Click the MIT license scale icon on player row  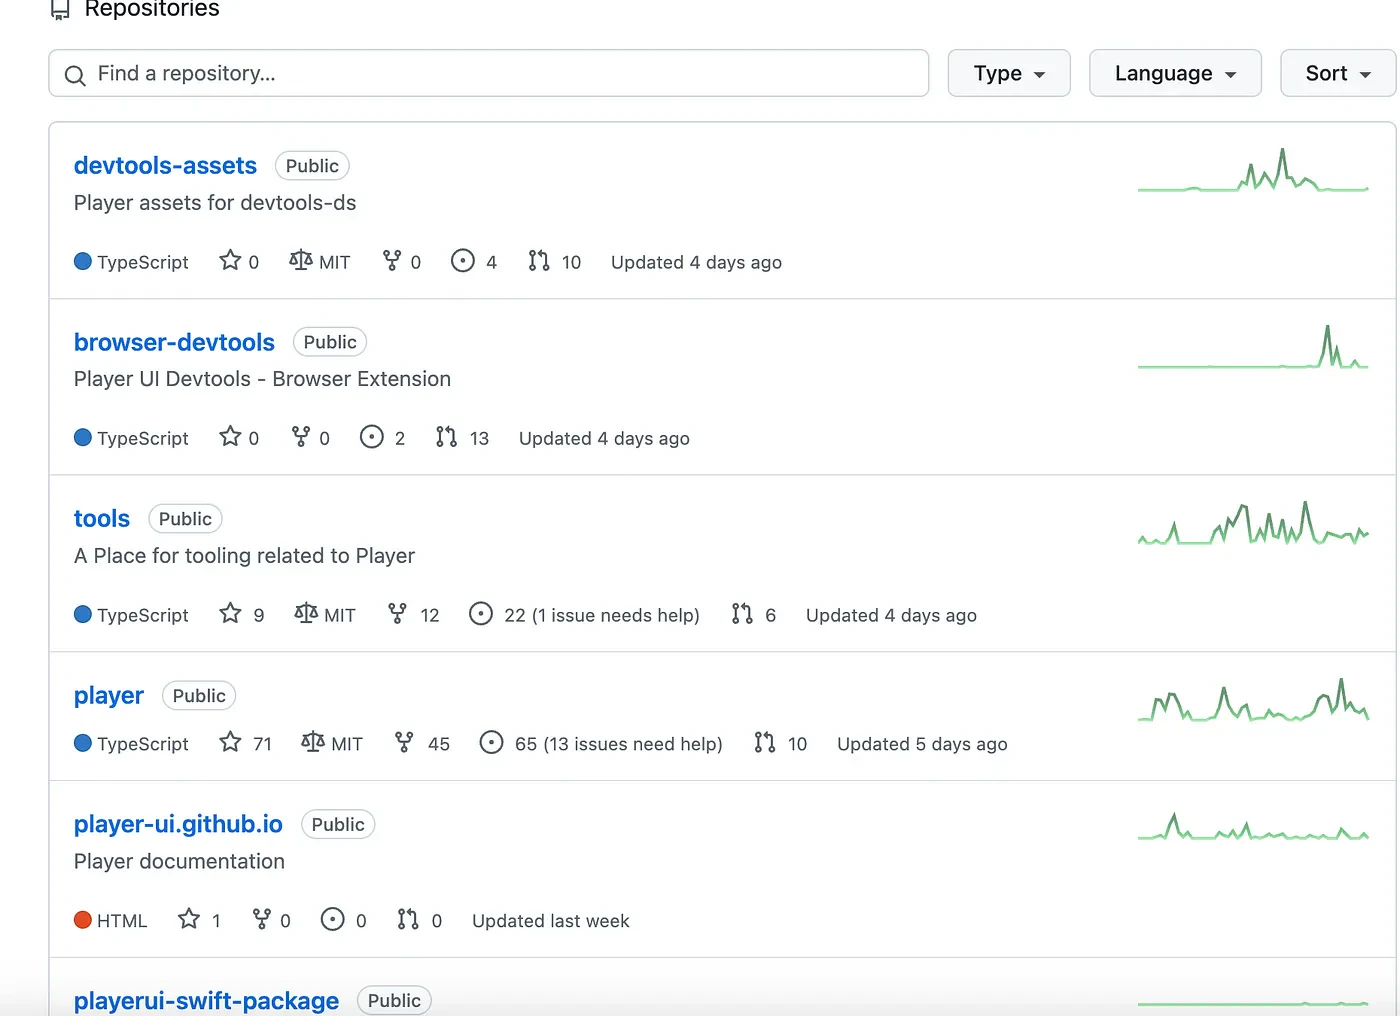(312, 742)
